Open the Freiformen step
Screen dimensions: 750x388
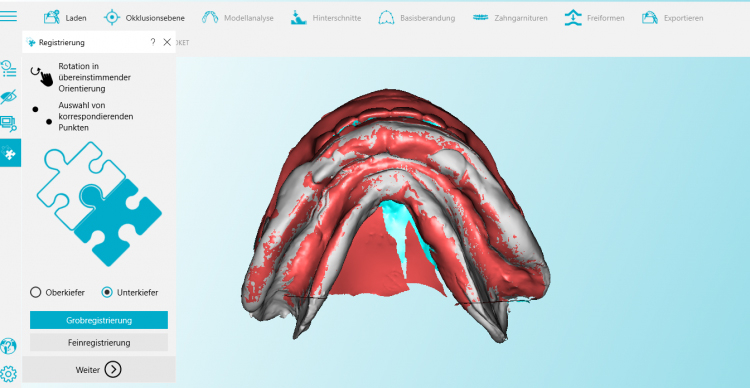click(594, 18)
